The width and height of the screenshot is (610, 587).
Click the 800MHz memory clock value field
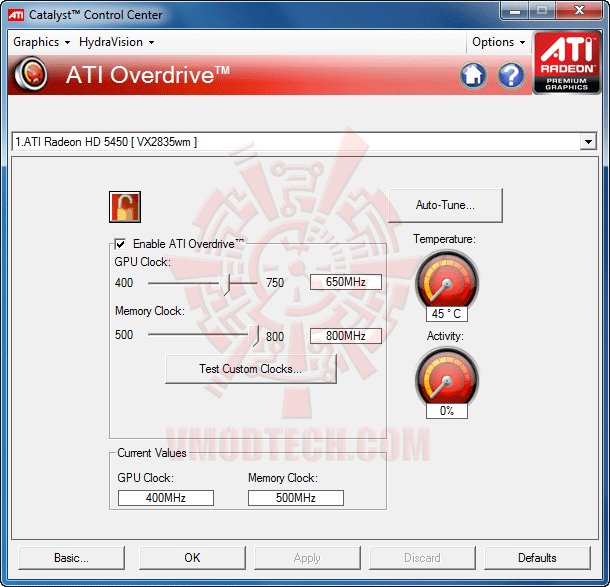pos(345,336)
